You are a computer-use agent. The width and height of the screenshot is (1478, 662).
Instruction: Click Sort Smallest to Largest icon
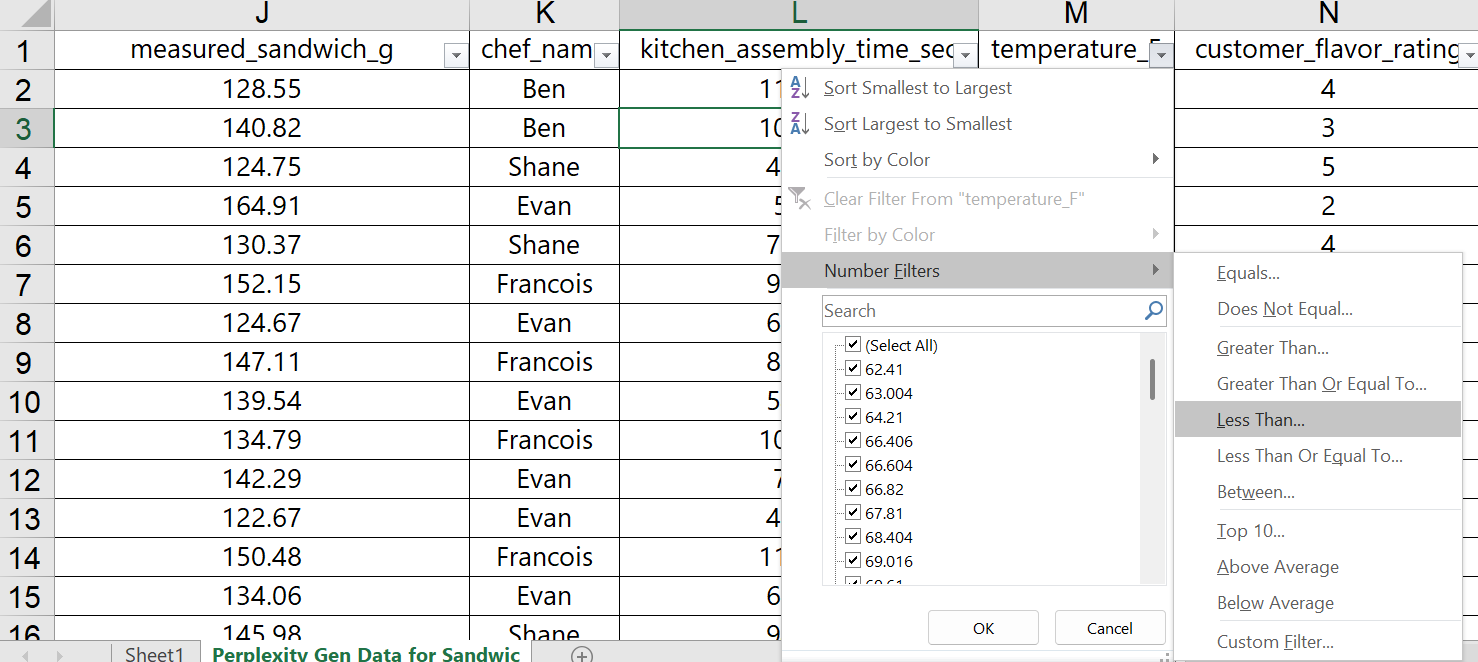pos(800,88)
